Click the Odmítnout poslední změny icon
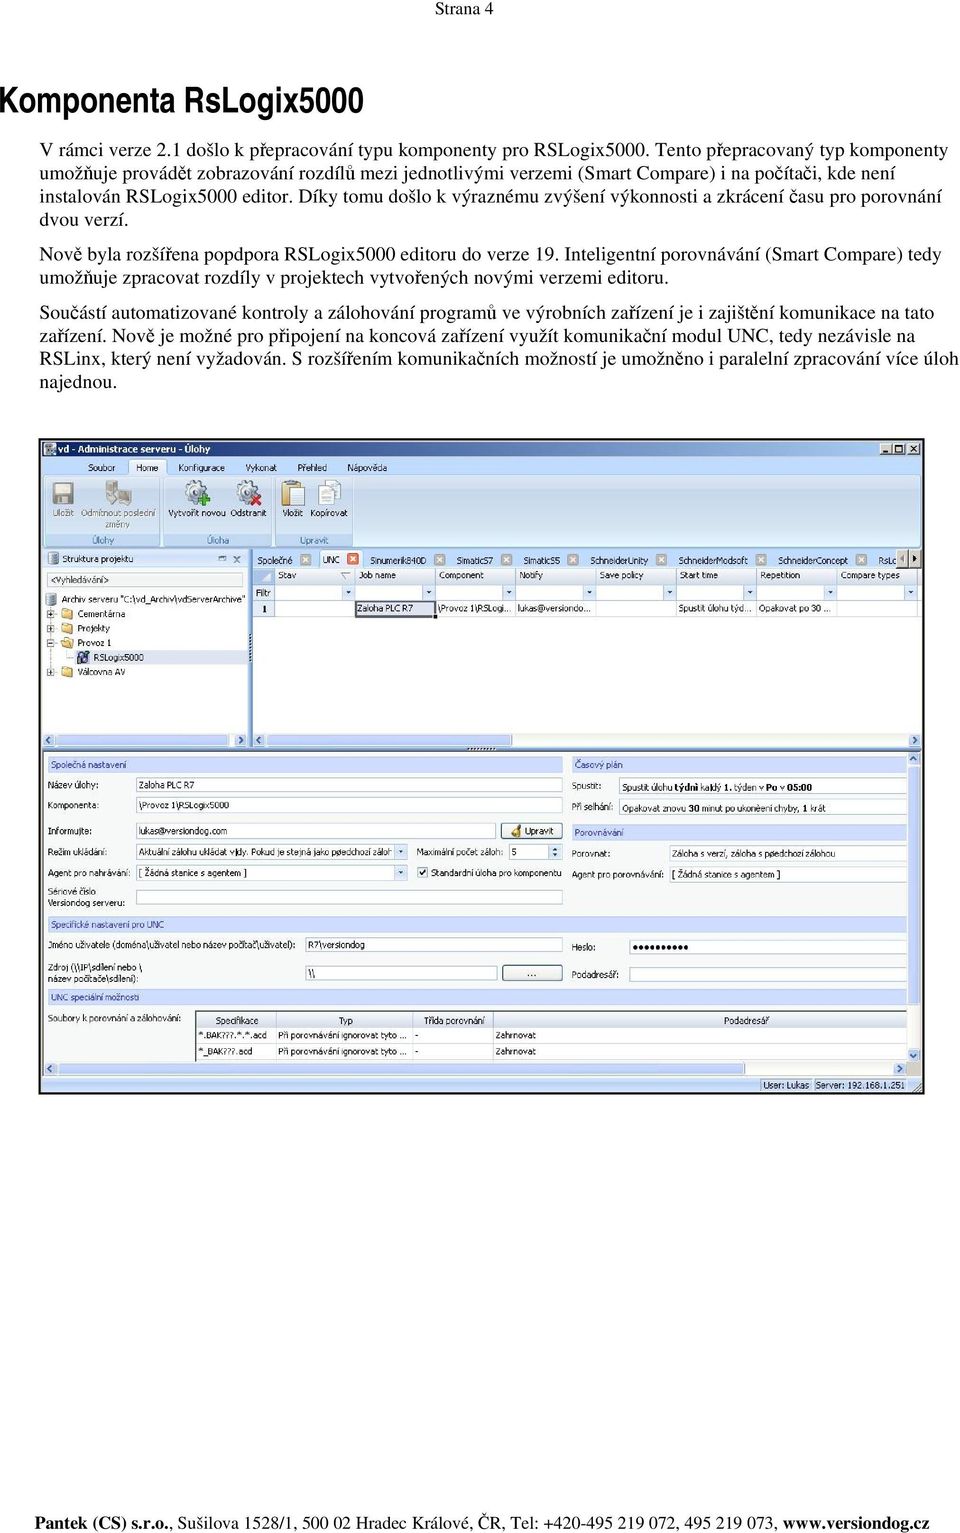 click(118, 493)
